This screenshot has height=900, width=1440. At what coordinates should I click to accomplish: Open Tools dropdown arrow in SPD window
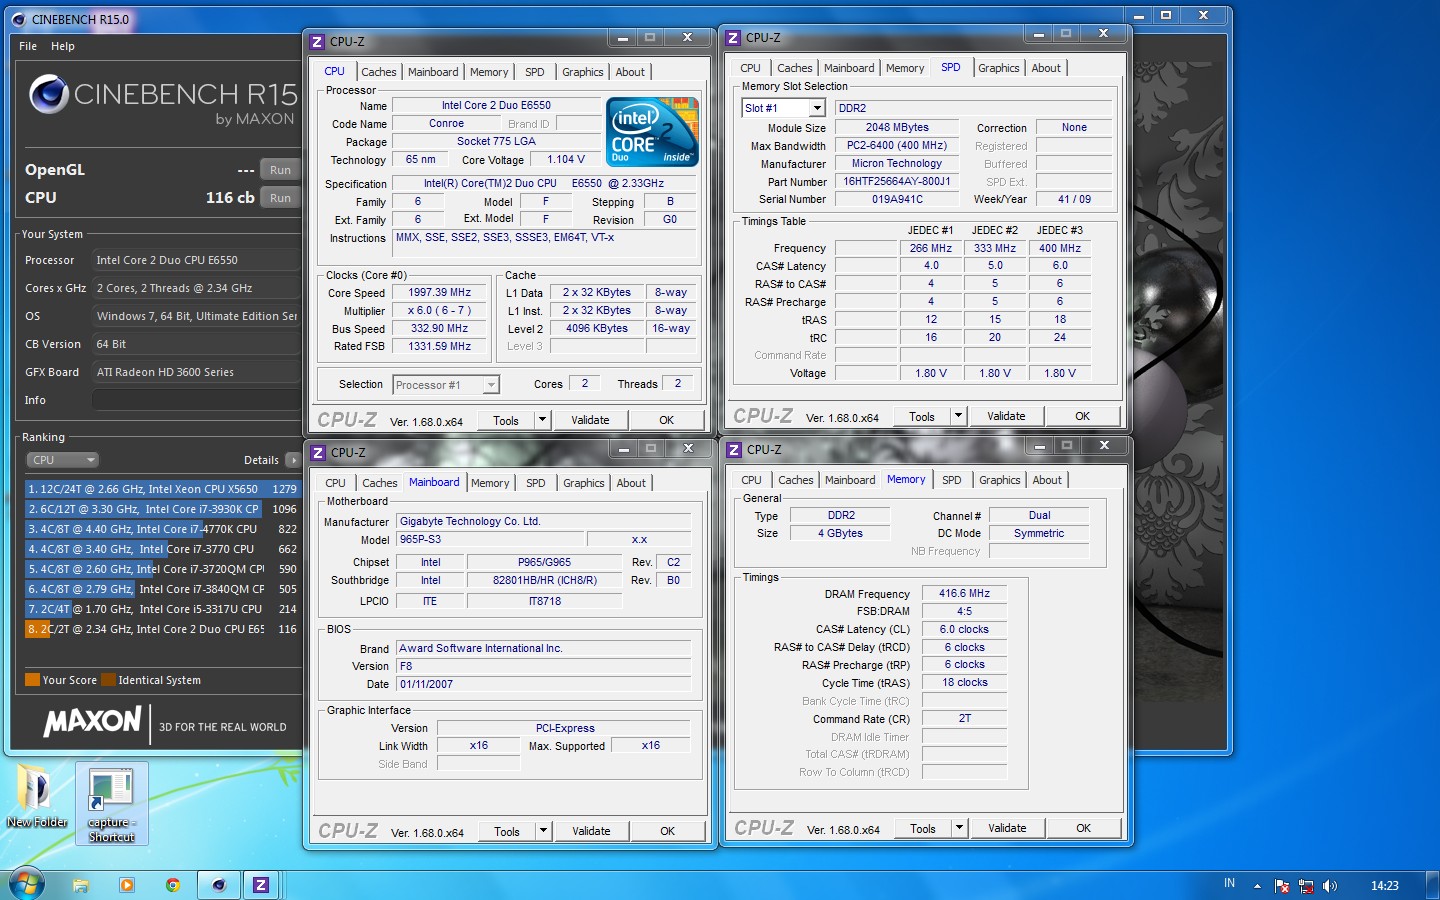pyautogui.click(x=958, y=416)
